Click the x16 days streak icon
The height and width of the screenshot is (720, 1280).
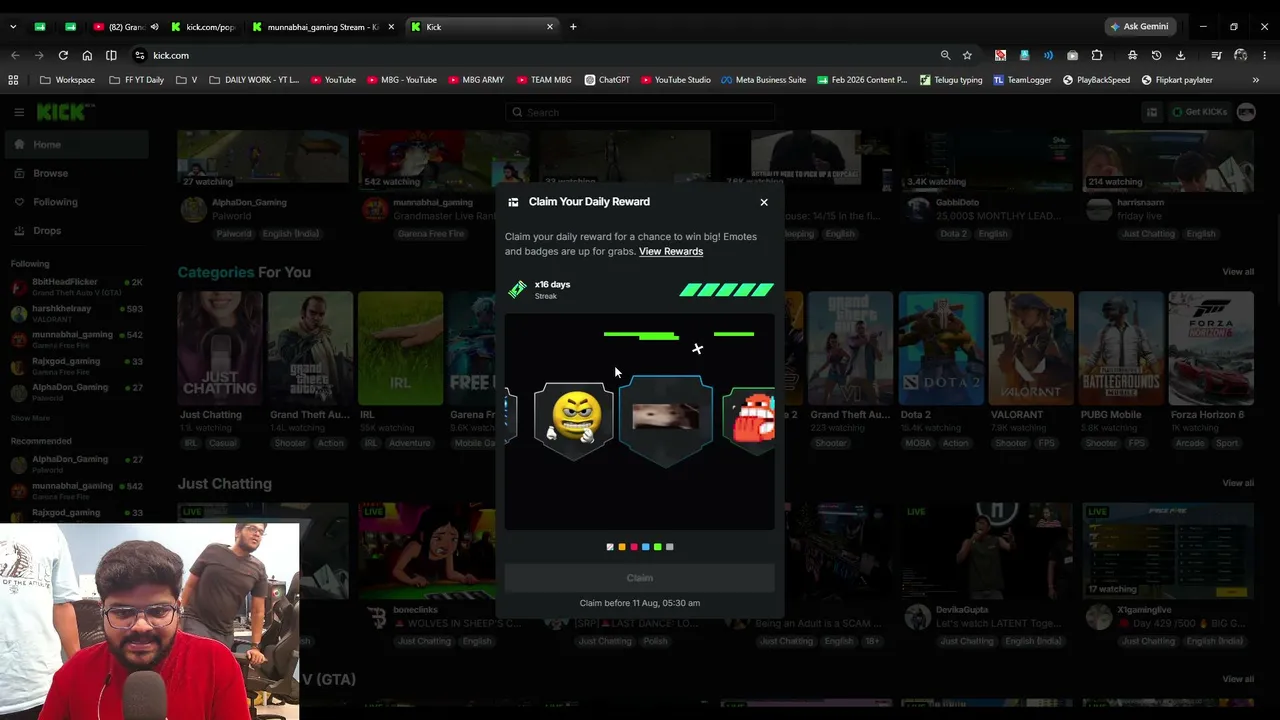[517, 290]
